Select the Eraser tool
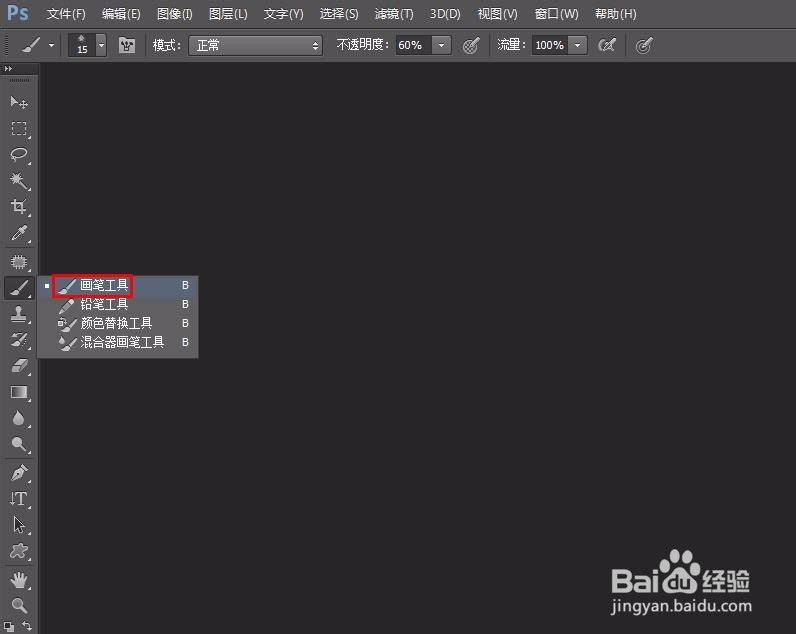796x634 pixels. coord(19,366)
